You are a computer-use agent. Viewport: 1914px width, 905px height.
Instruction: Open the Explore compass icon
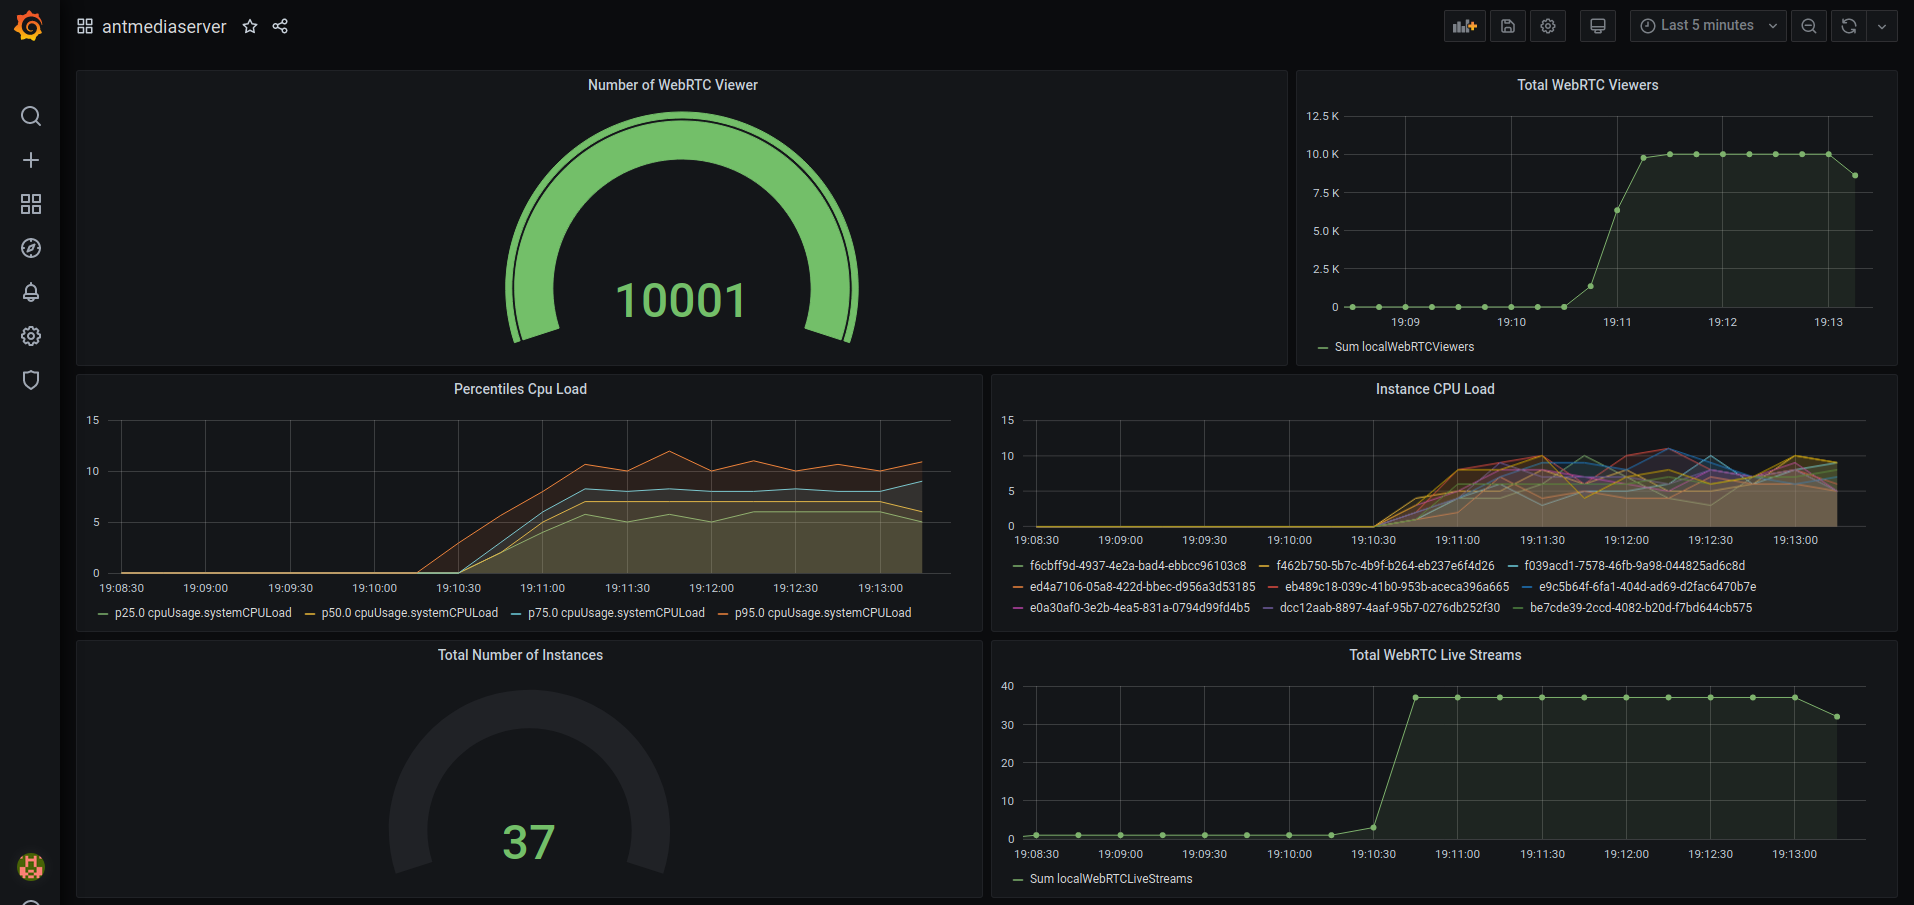tap(31, 248)
